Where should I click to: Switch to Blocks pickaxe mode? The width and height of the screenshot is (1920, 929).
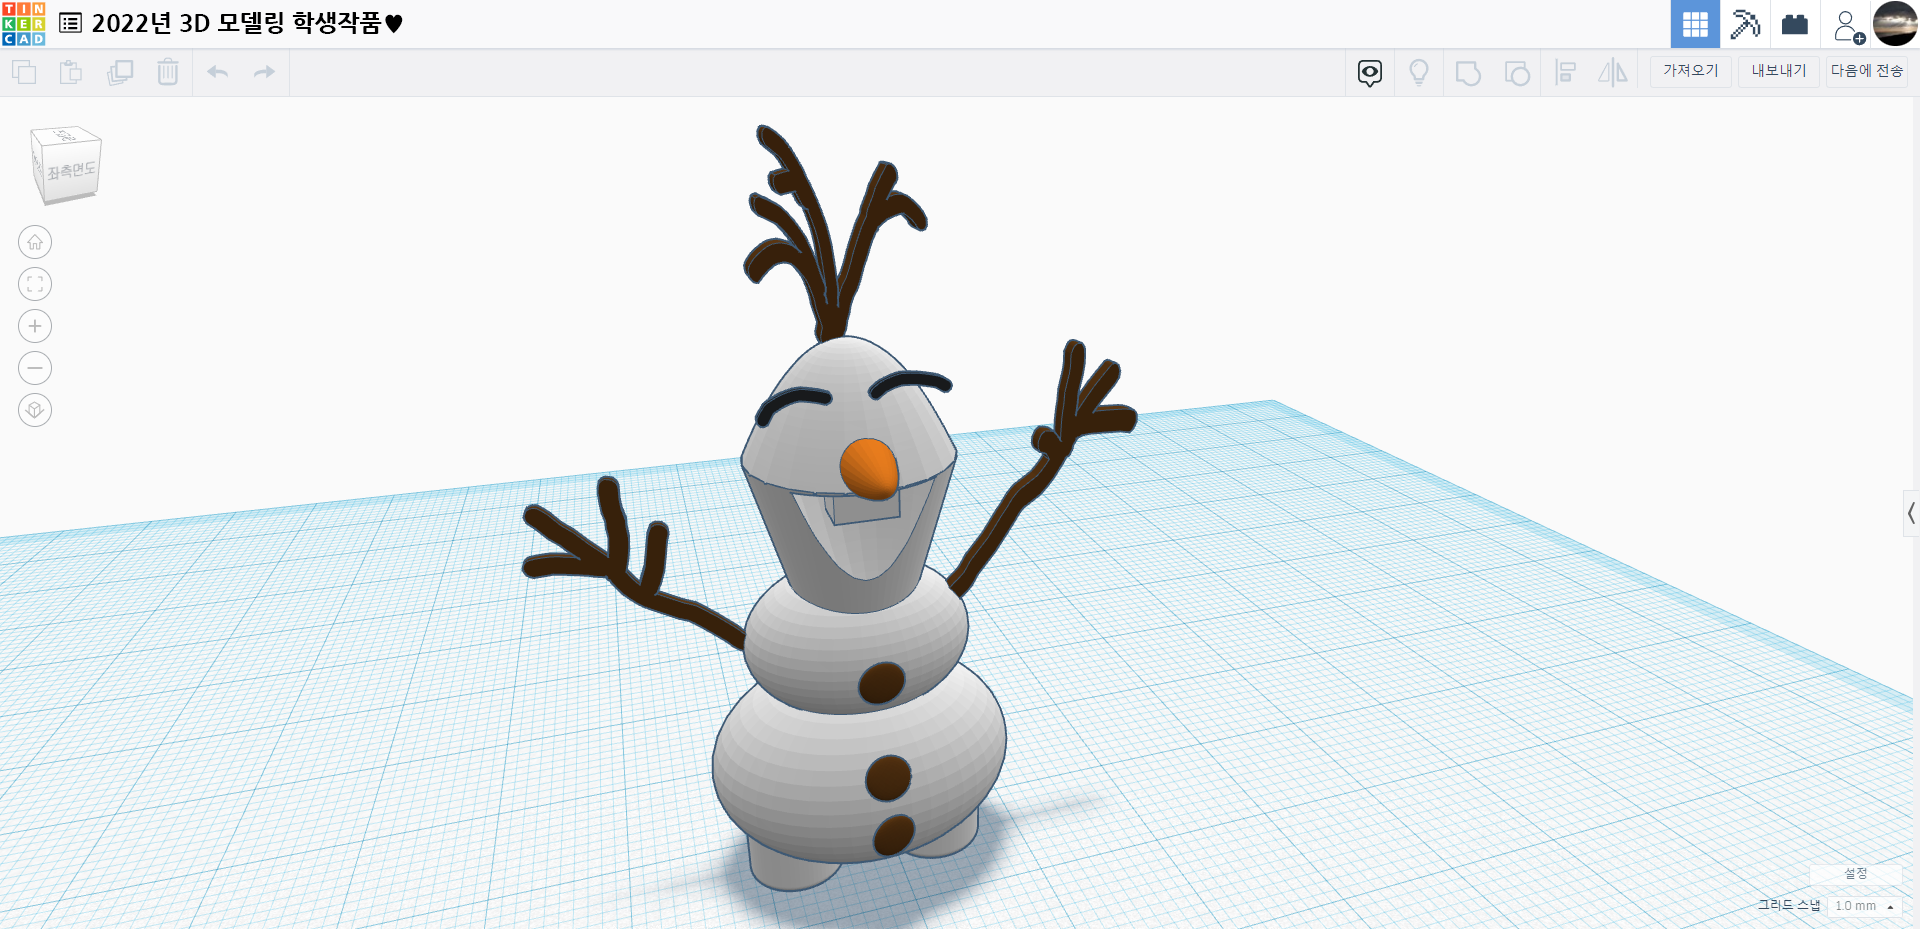(x=1745, y=24)
